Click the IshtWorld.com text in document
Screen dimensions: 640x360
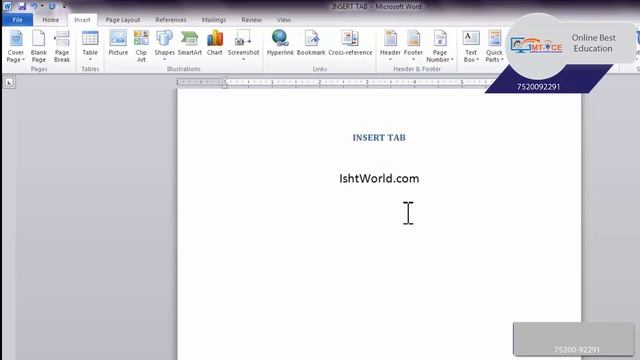click(x=379, y=178)
